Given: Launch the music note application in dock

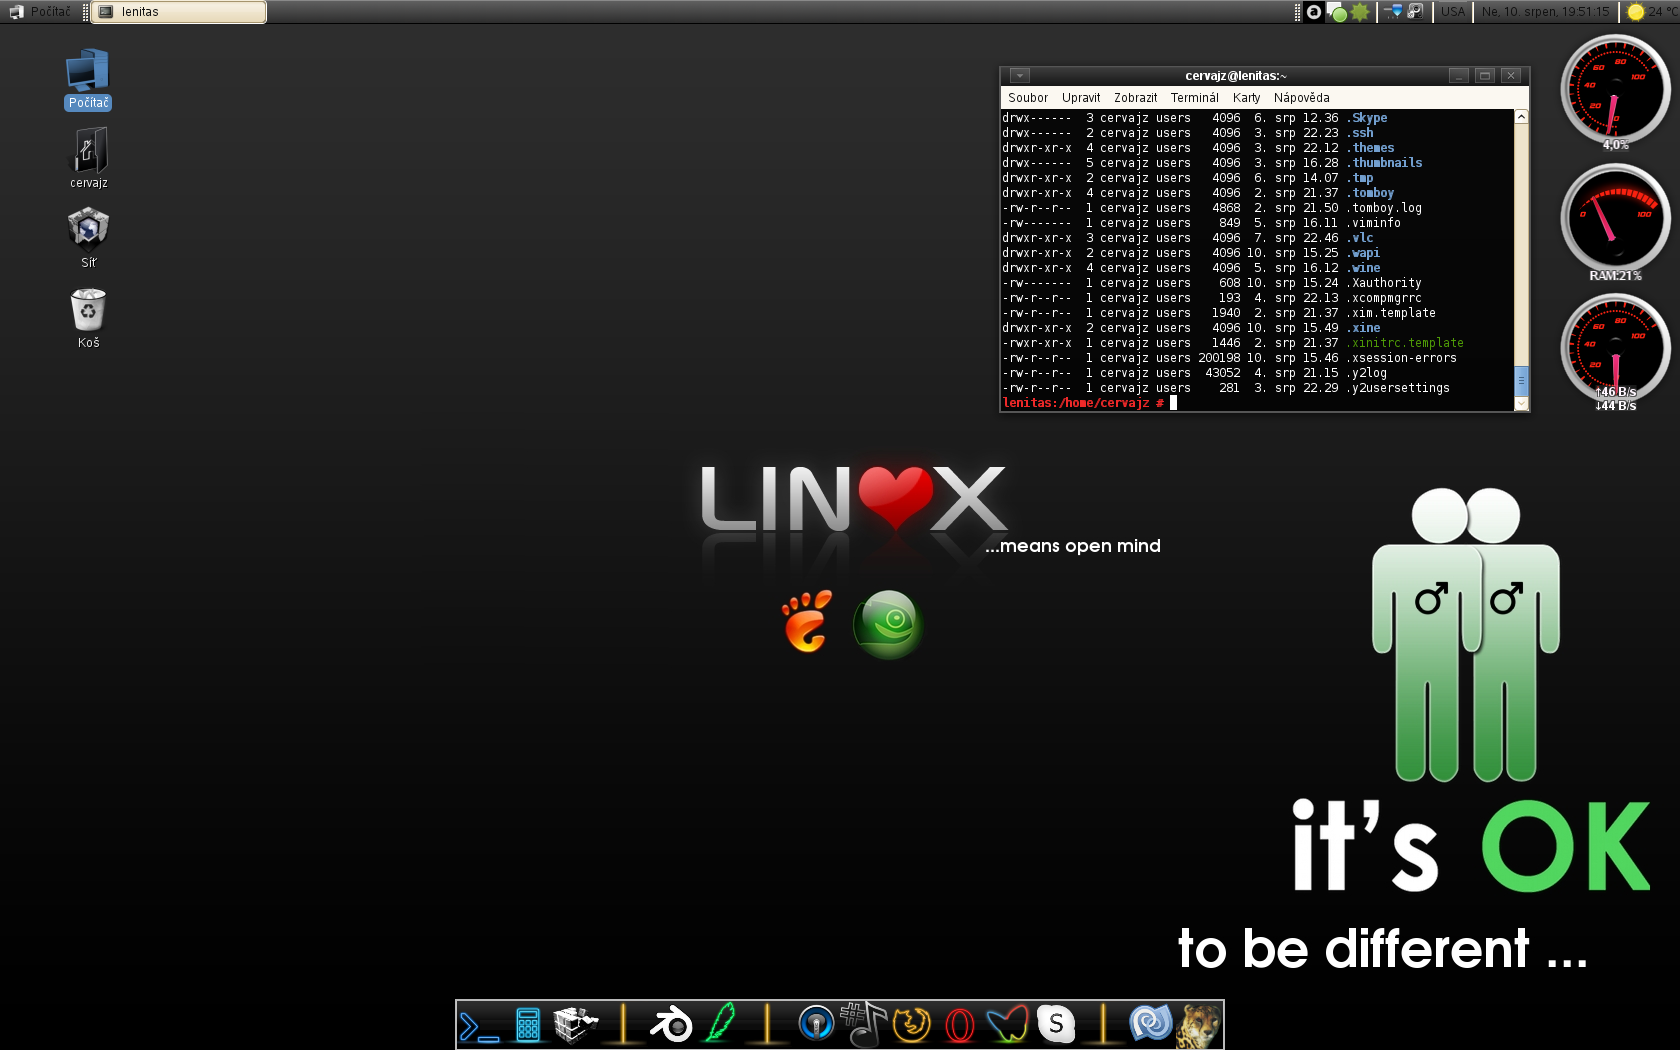Looking at the screenshot, I should (863, 1024).
